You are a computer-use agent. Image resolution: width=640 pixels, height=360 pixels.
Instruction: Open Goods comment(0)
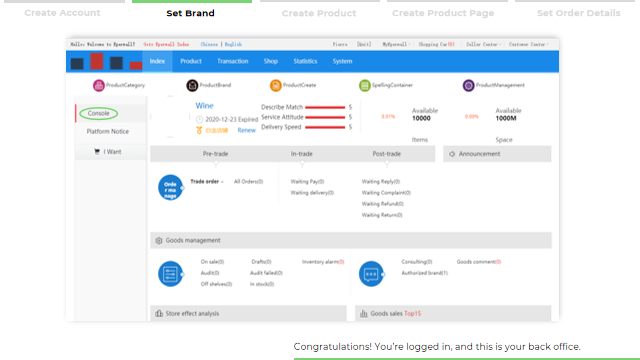pos(479,262)
